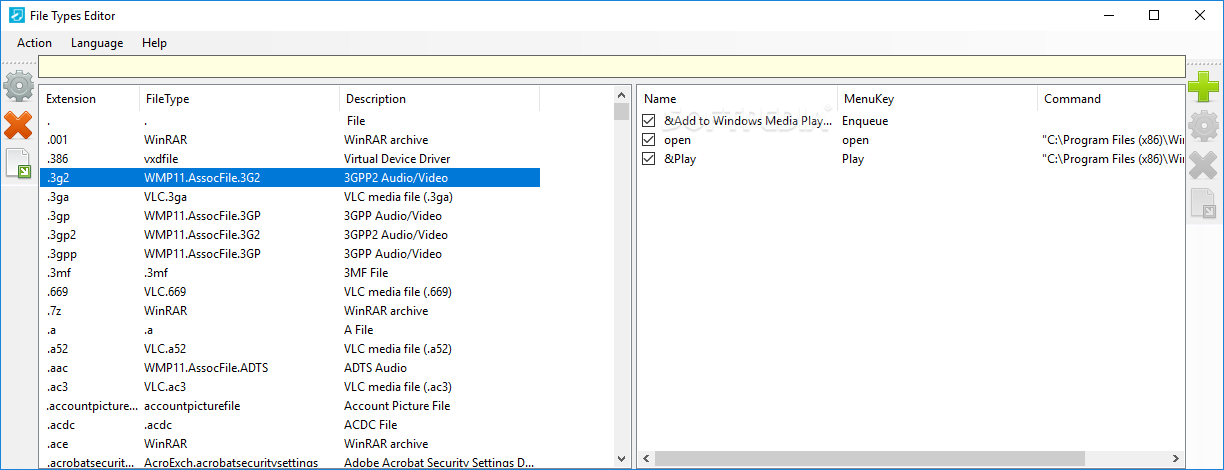This screenshot has height=470, width=1224.
Task: Click the gray page icon on right sidebar
Action: pyautogui.click(x=1204, y=203)
